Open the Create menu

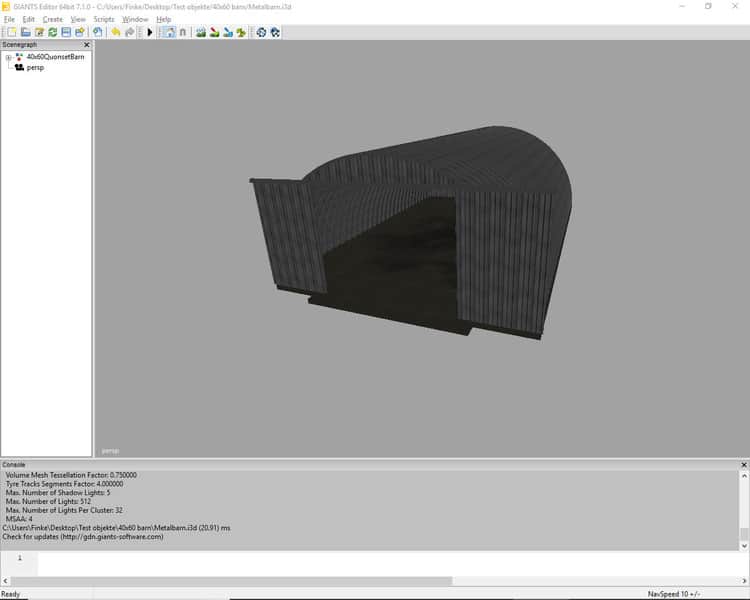(52, 19)
